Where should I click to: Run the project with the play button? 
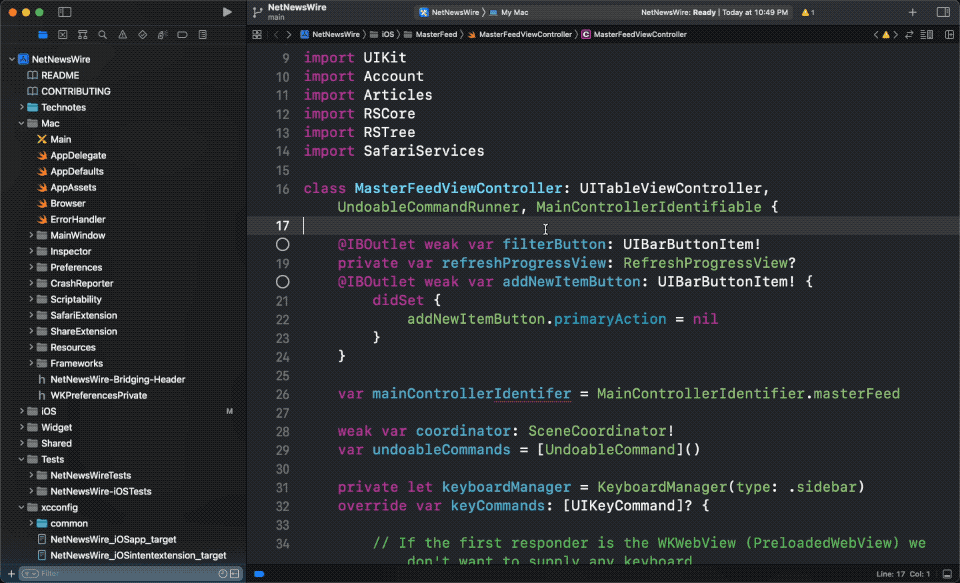(x=227, y=12)
